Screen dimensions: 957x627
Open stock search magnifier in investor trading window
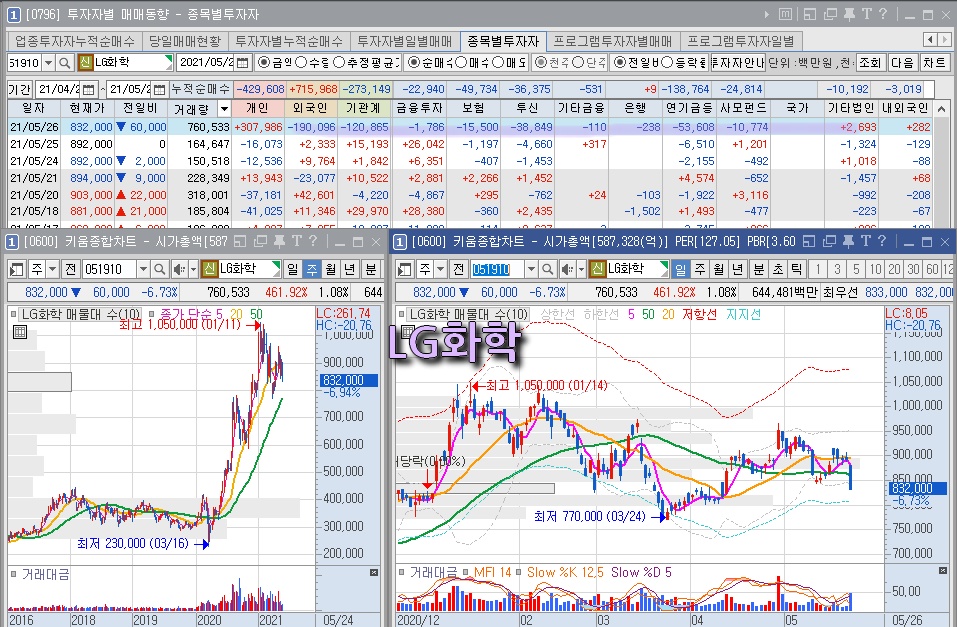coord(65,62)
